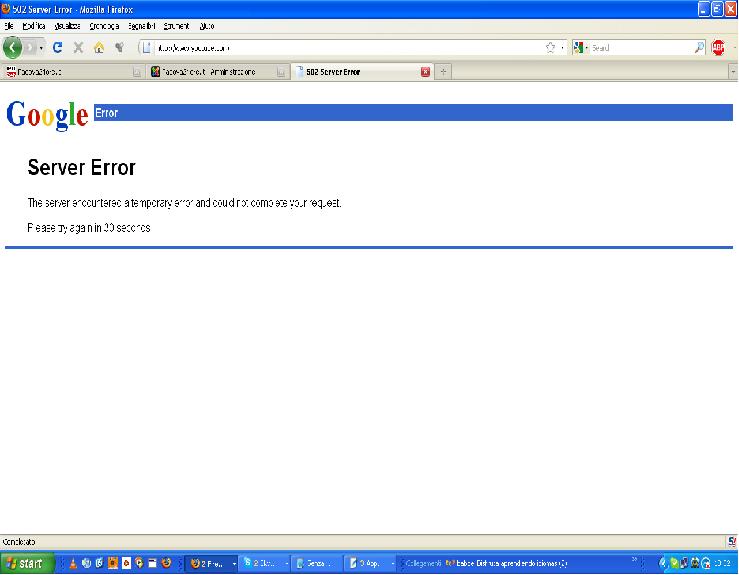Click the temporary error message text
Viewport: 739px width, 575px height.
point(184,203)
